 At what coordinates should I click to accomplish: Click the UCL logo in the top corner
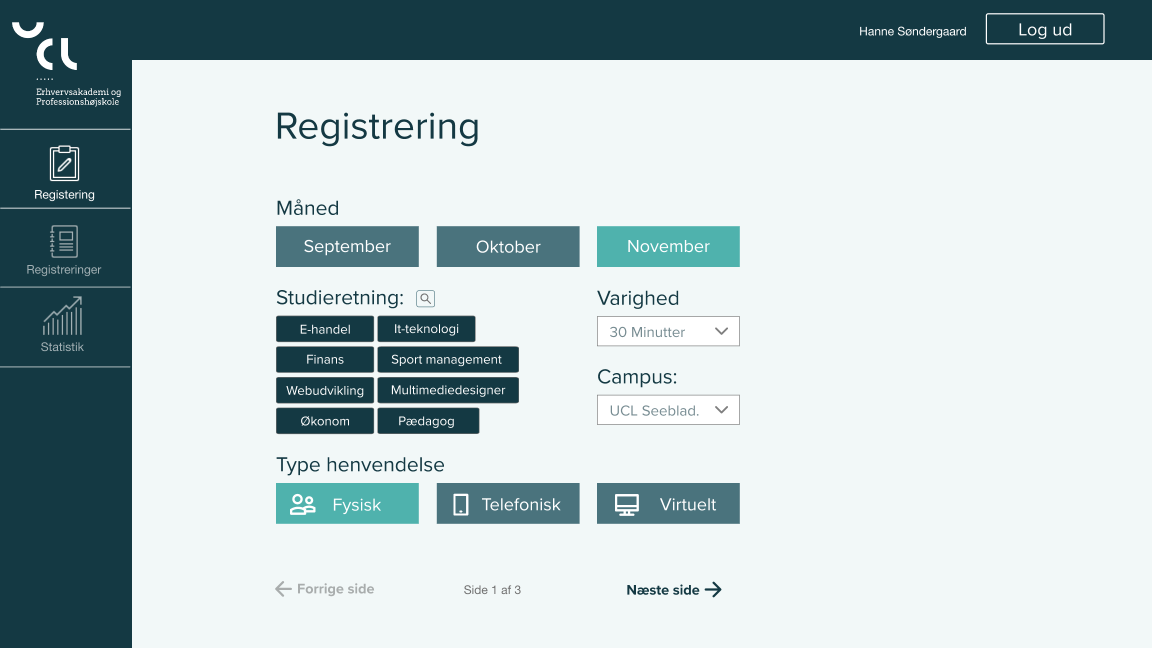pyautogui.click(x=45, y=46)
